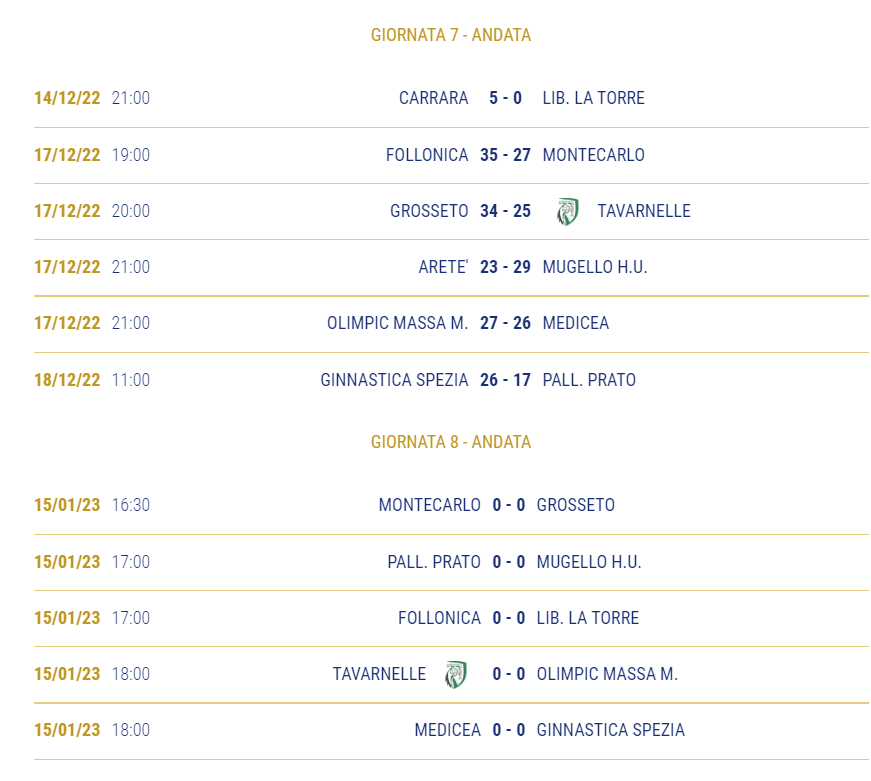The image size is (871, 781).
Task: Open the 34 - 25 Grosseto score
Action: tap(505, 211)
